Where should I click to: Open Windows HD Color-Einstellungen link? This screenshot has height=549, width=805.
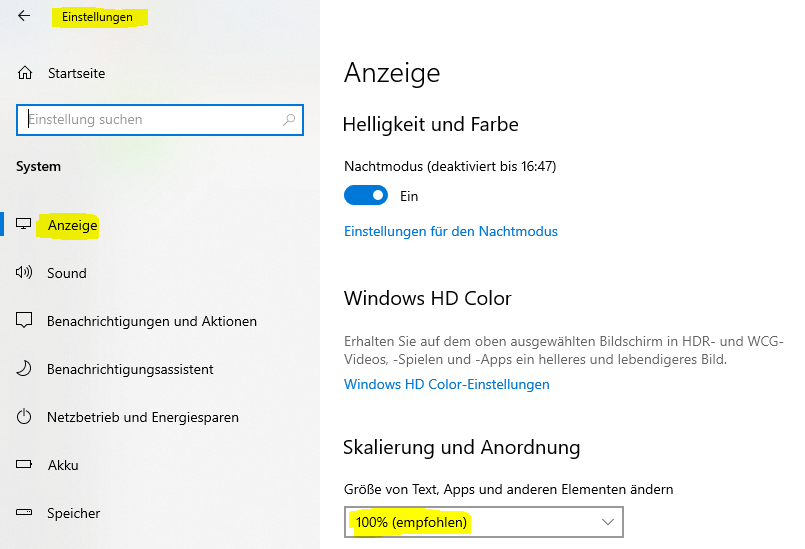tap(447, 384)
